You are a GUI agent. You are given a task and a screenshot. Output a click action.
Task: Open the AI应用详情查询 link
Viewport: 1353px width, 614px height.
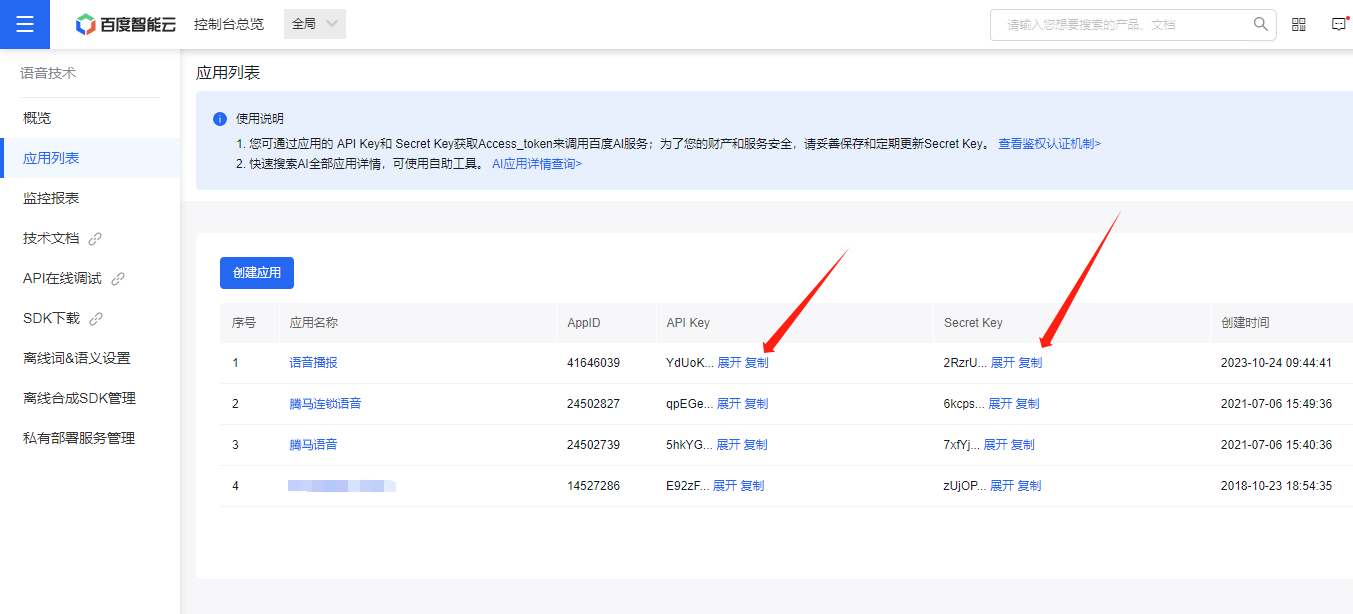pyautogui.click(x=537, y=164)
